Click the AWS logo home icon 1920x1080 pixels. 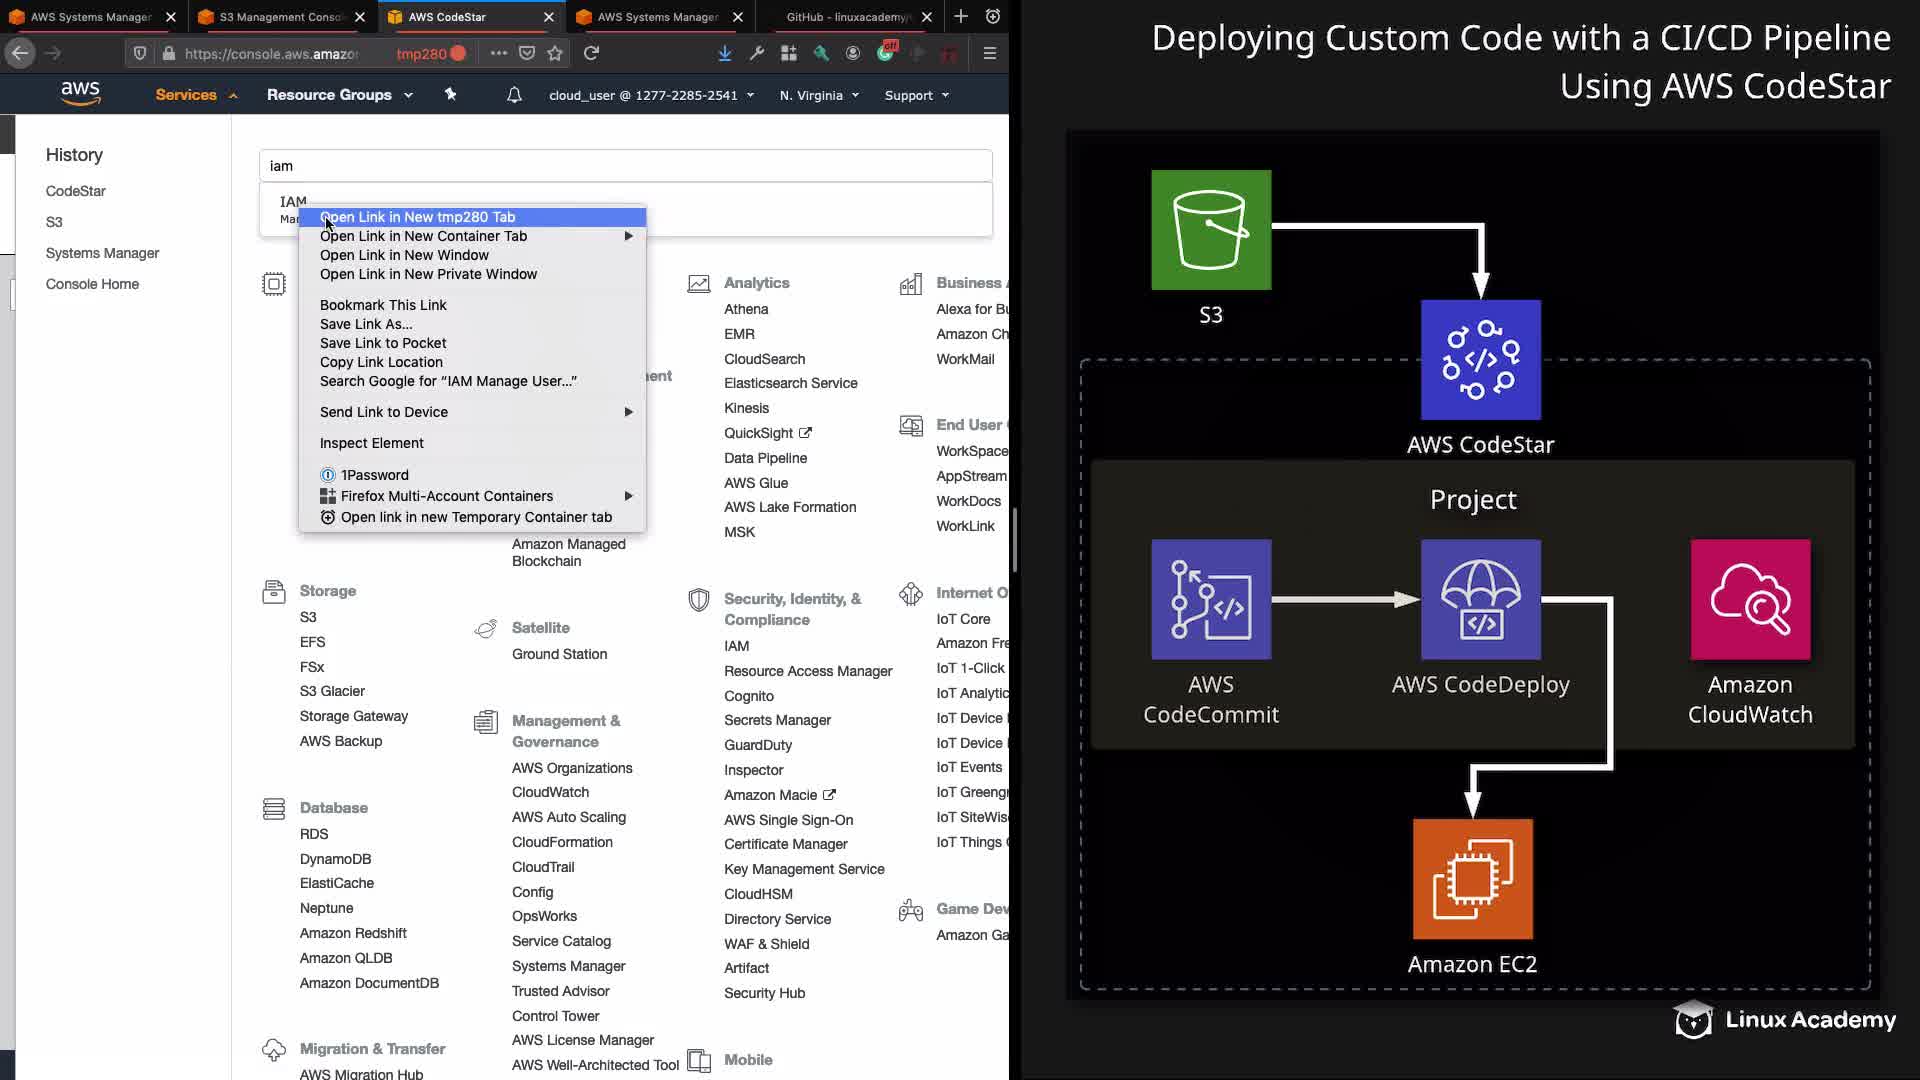click(80, 93)
